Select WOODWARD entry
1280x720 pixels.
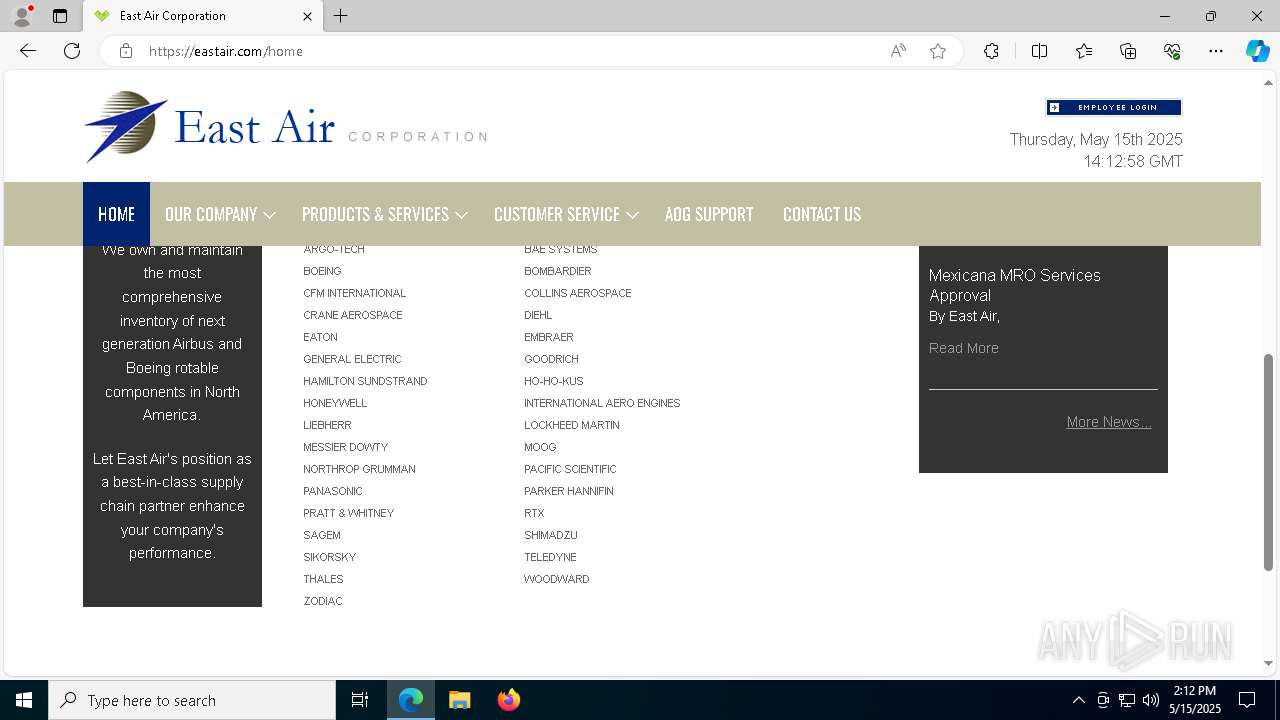point(556,579)
